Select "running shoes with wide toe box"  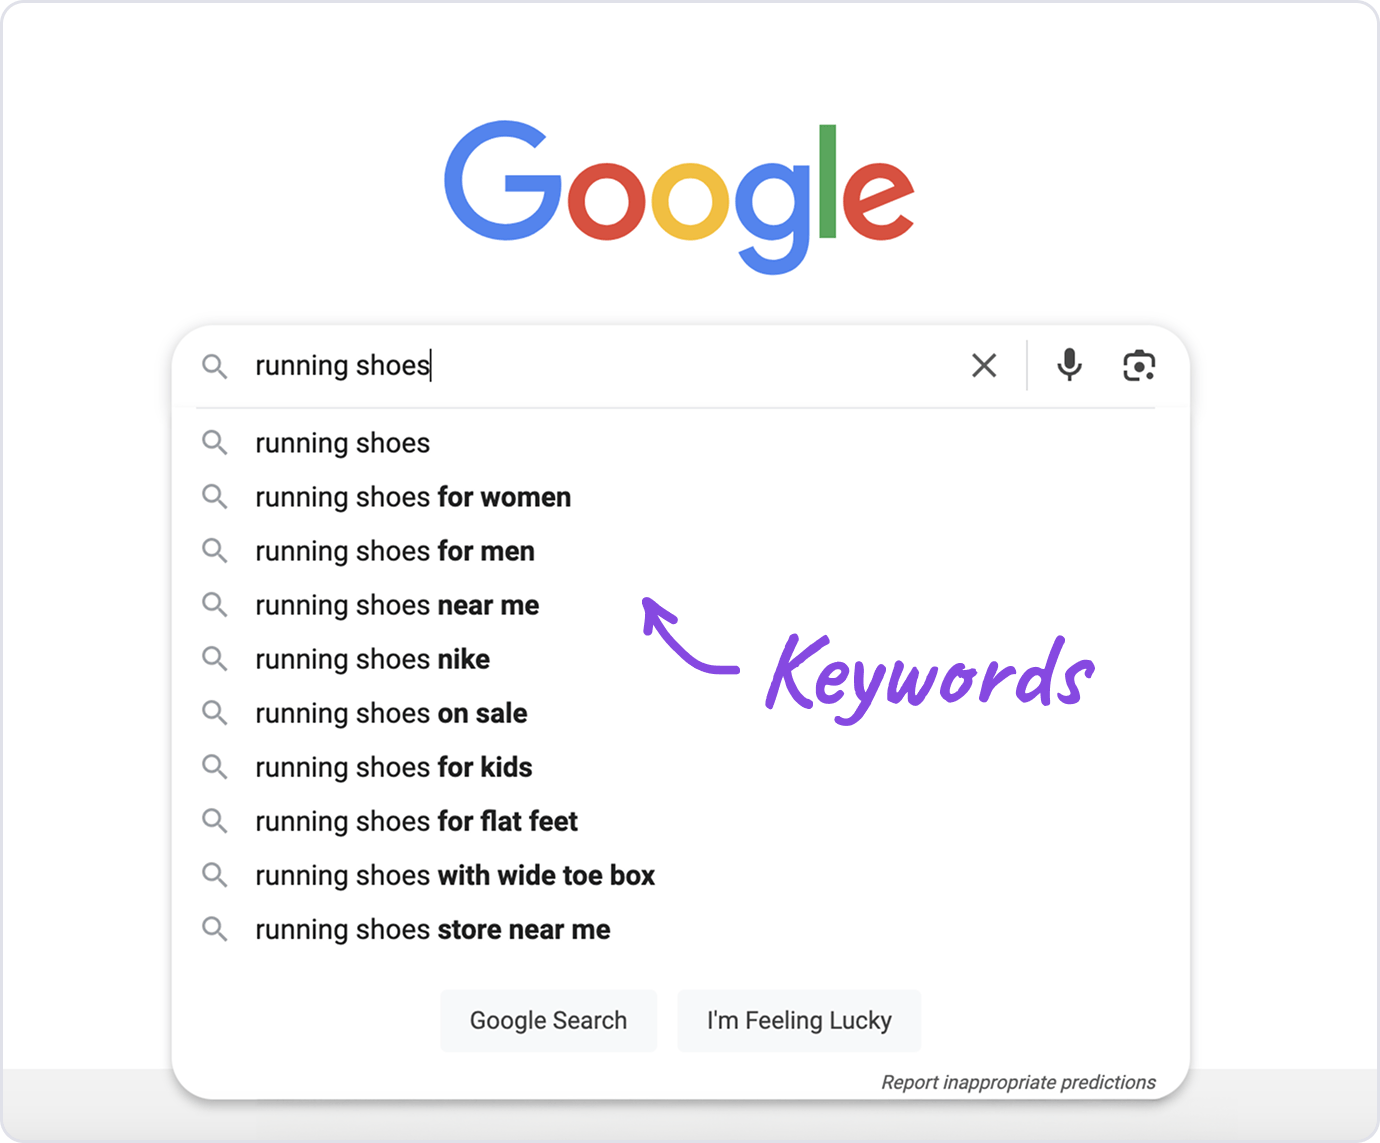point(455,874)
